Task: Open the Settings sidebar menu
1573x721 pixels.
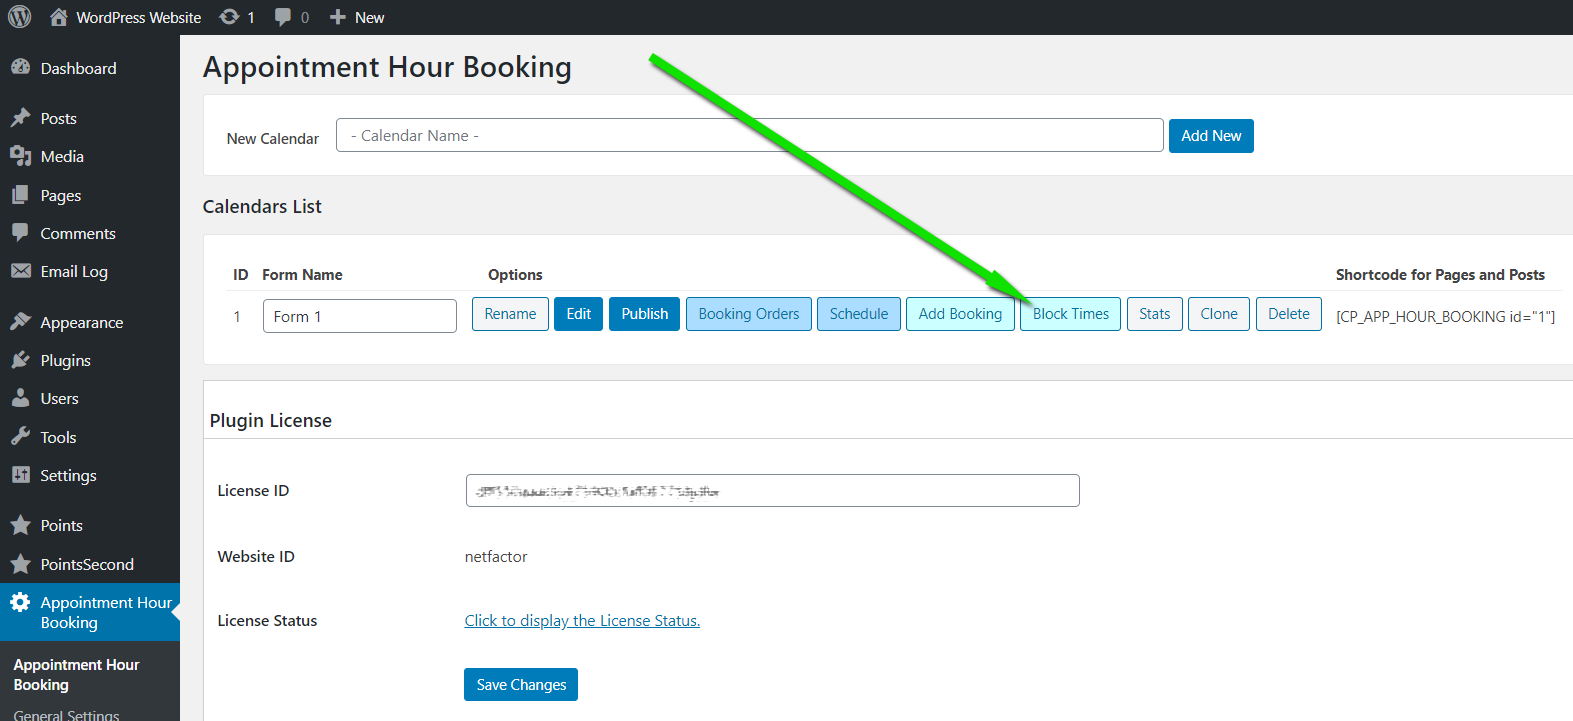Action: 68,476
